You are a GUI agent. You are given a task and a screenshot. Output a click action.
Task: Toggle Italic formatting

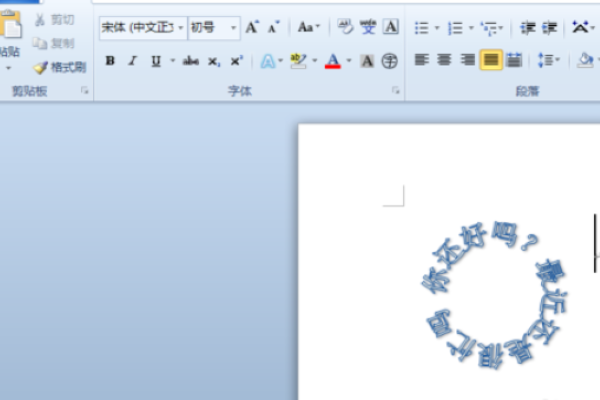133,60
